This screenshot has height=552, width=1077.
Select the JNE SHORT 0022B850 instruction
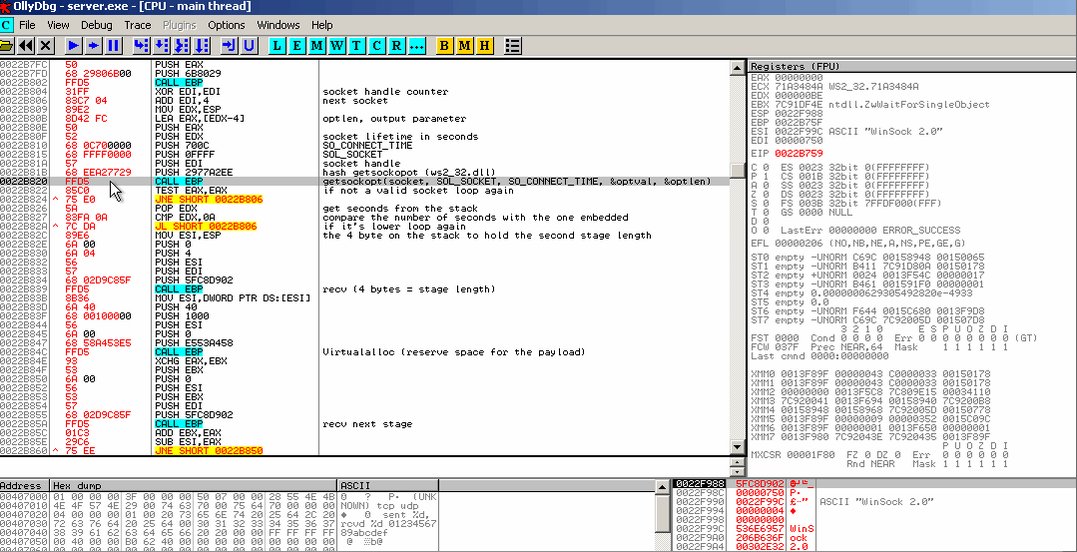click(208, 450)
